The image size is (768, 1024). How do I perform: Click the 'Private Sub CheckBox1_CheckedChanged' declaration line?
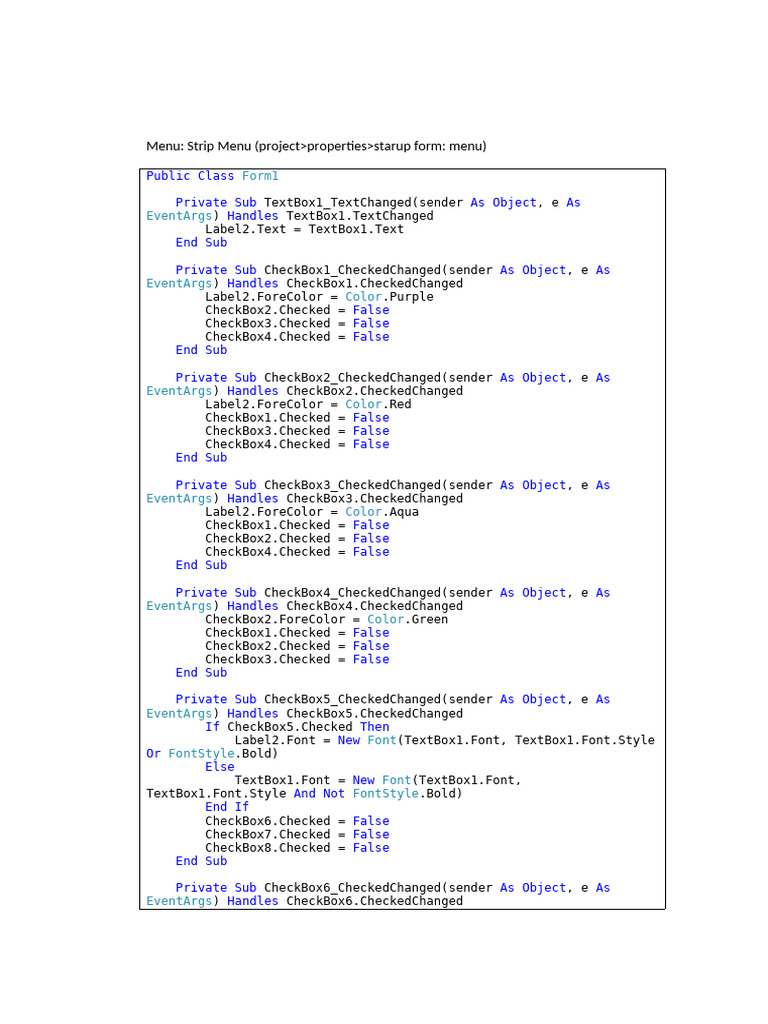[392, 270]
